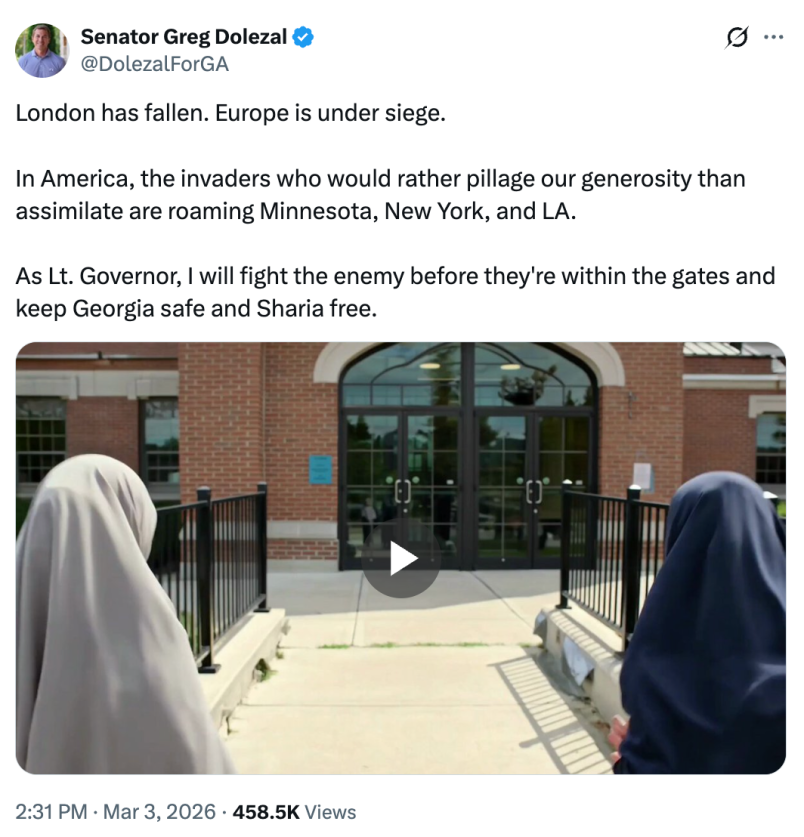Click the 'As Lt. Governor' paragraph
This screenshot has height=837, width=804.
tap(395, 293)
